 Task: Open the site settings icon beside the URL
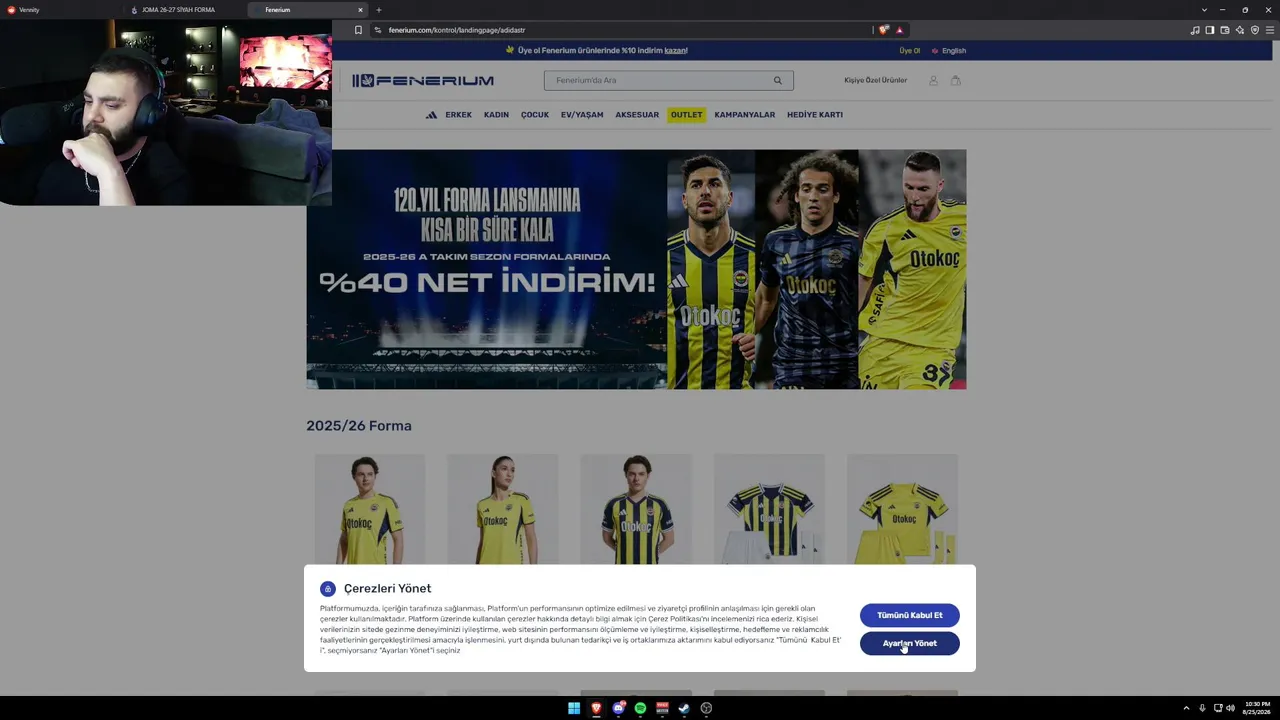[x=377, y=30]
